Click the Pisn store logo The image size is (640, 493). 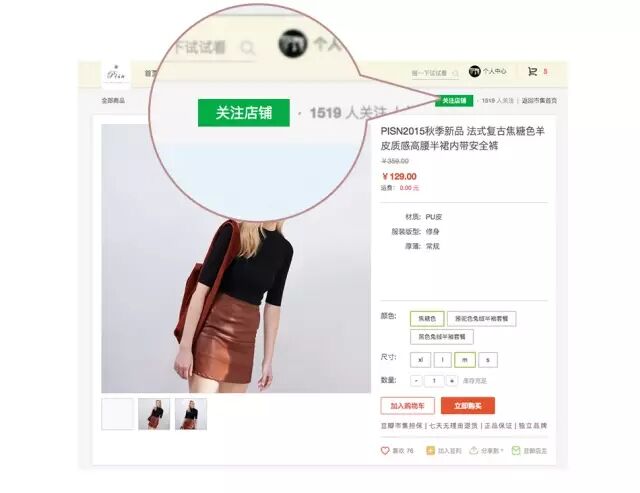[116, 74]
